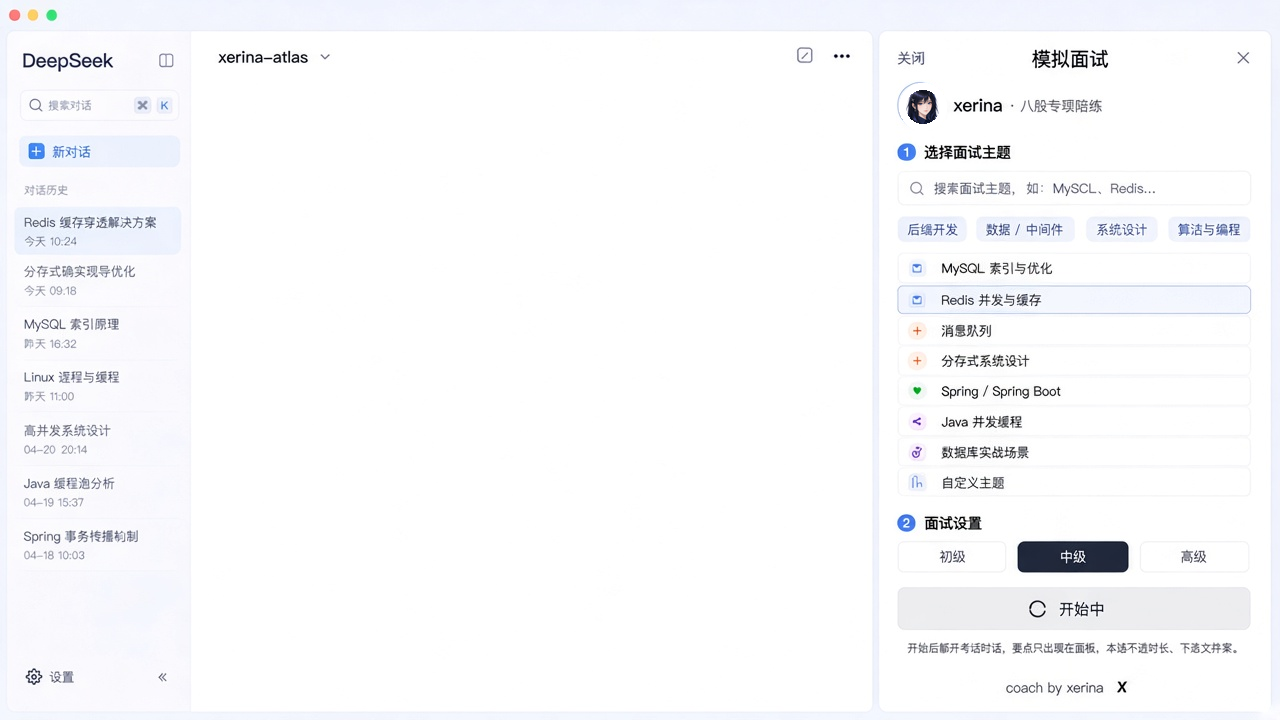
Task: Click the 开始中 start button
Action: [x=1074, y=609]
